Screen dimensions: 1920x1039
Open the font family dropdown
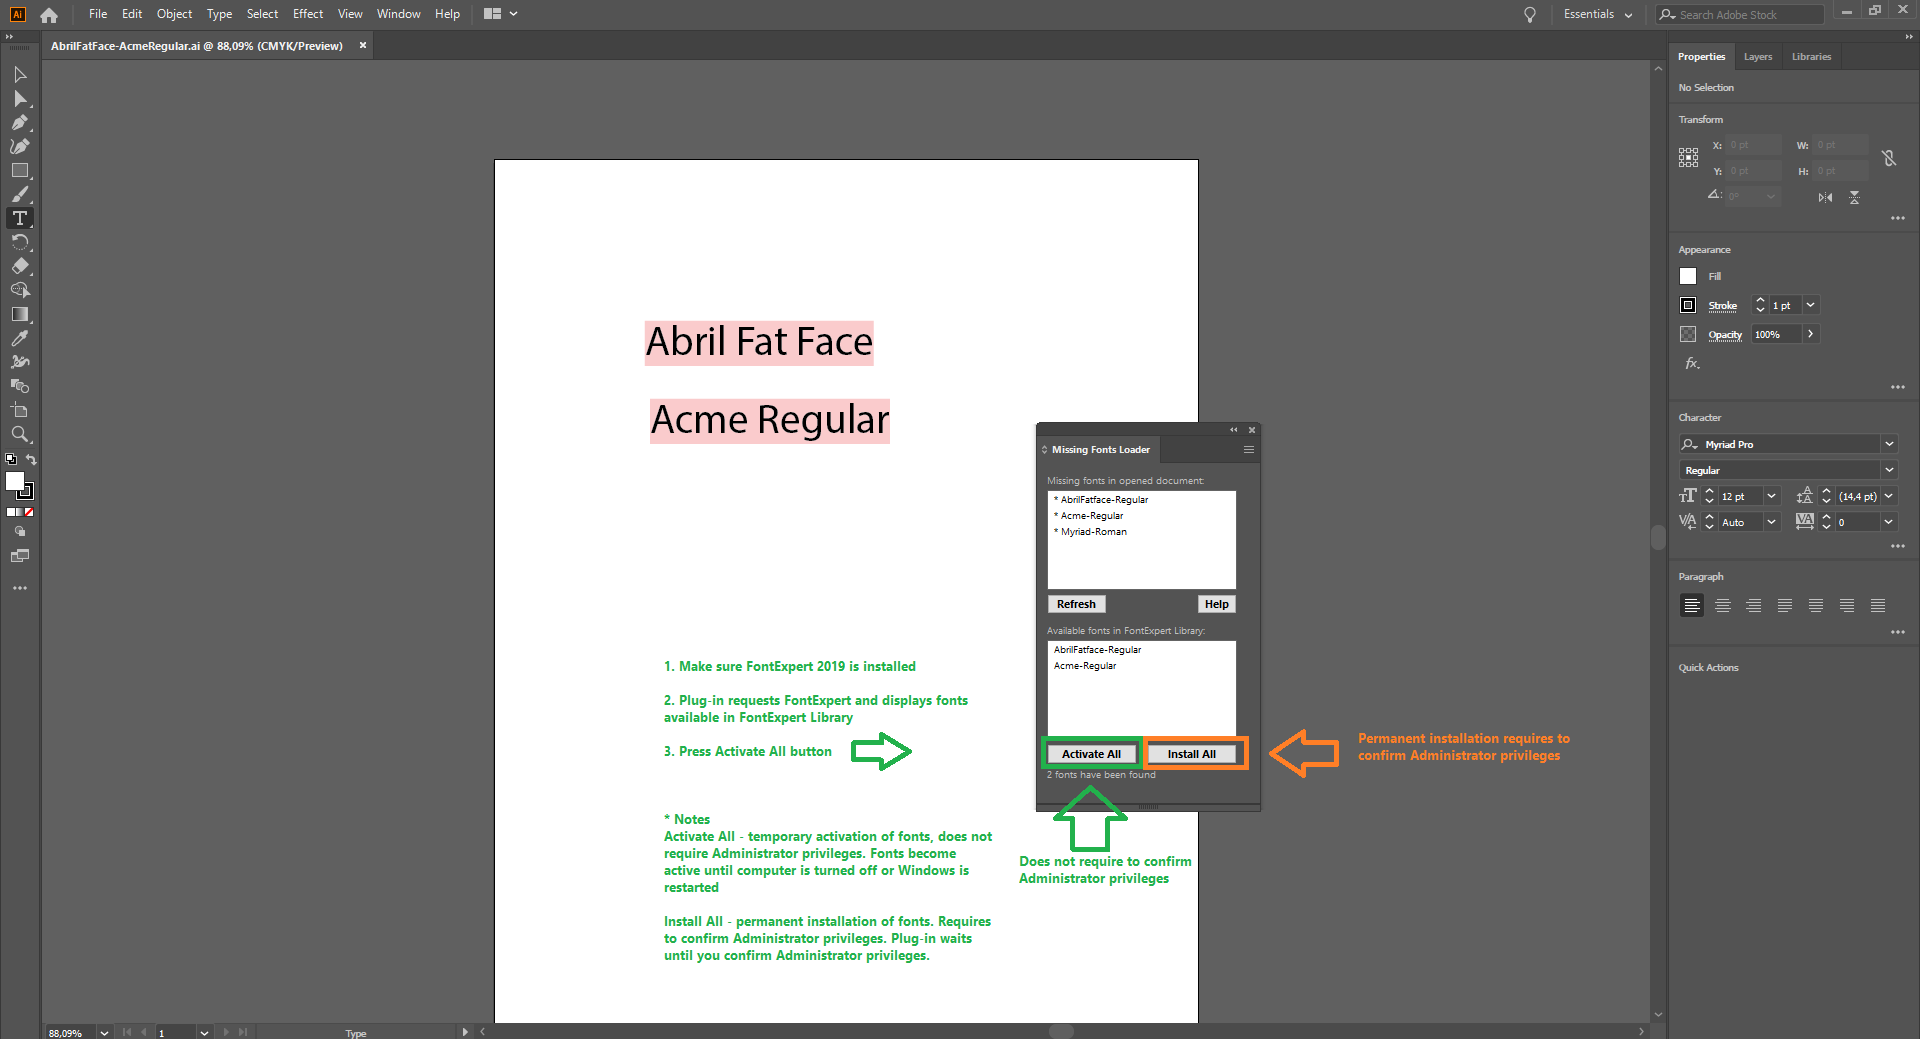1889,444
